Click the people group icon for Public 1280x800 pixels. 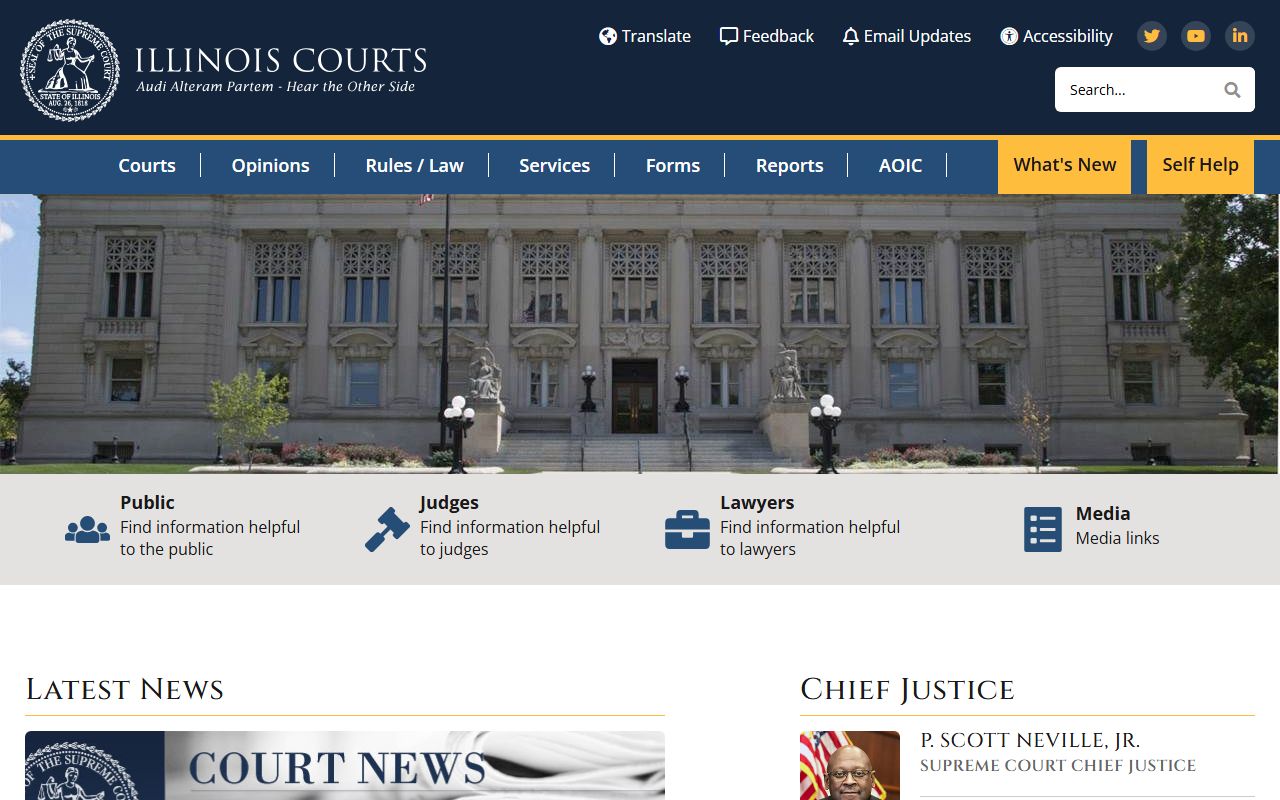click(x=87, y=529)
